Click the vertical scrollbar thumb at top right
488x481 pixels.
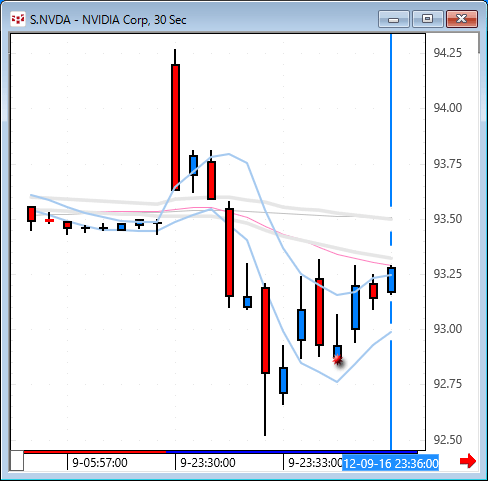click(479, 43)
